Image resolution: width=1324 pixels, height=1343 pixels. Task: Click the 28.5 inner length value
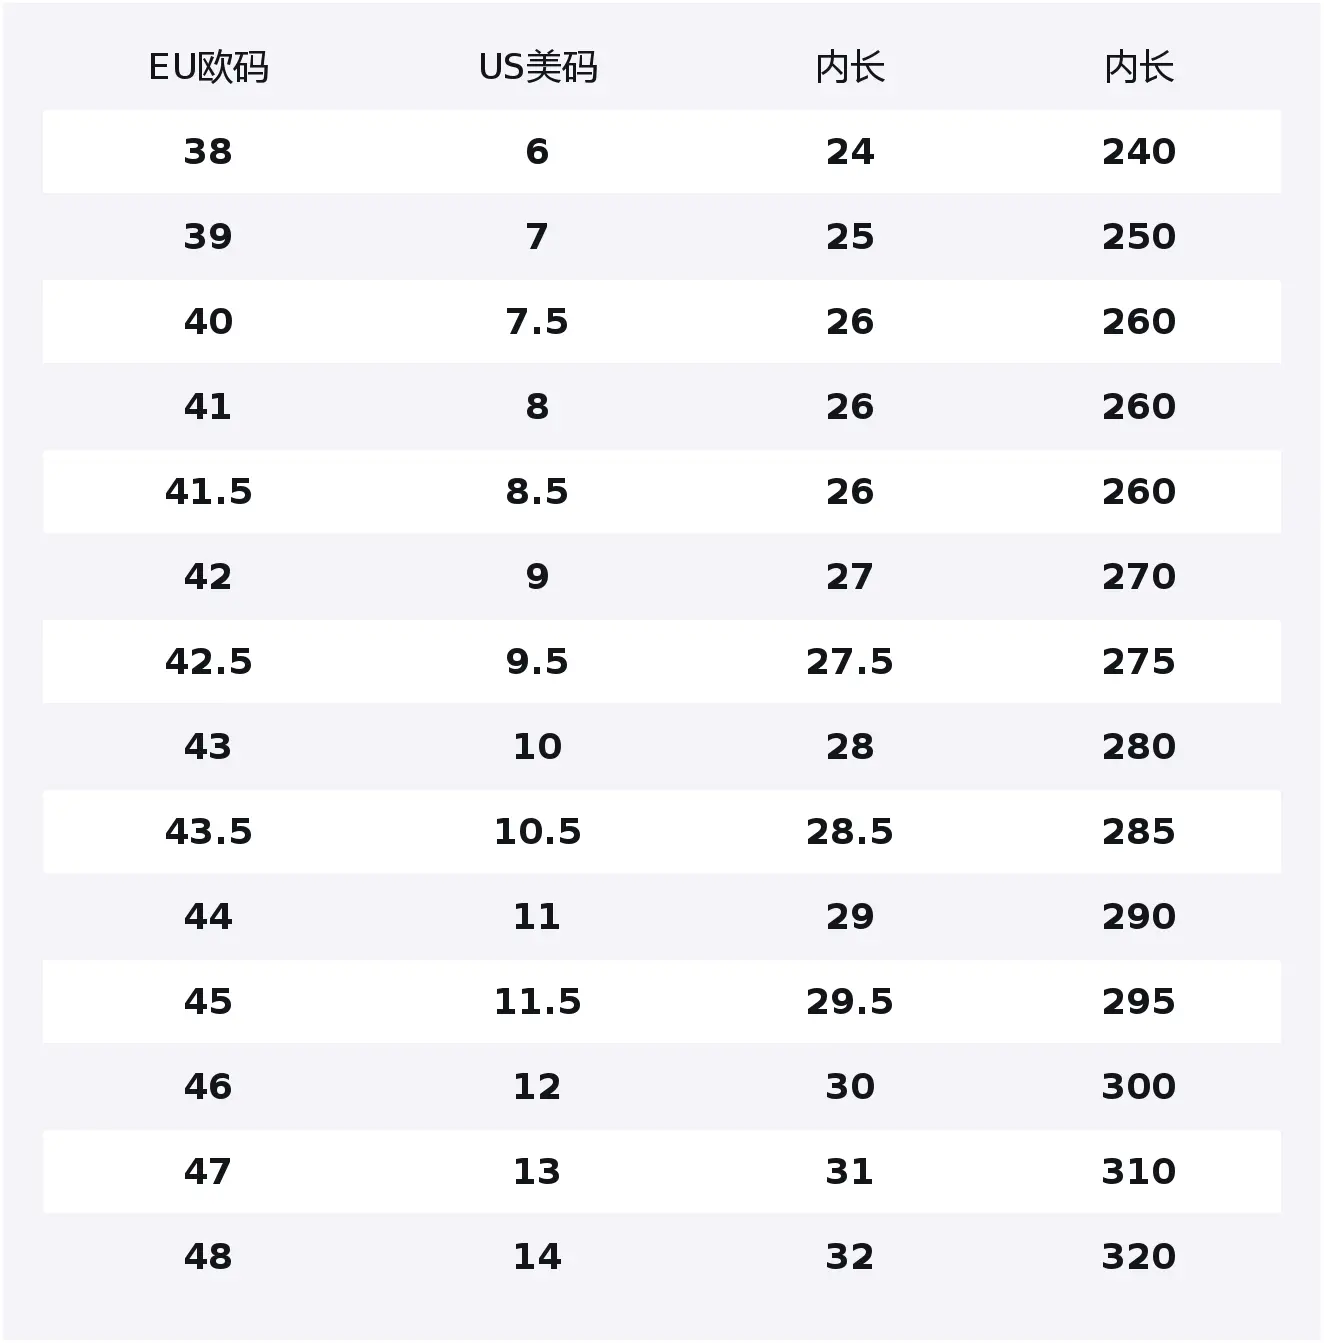850,832
